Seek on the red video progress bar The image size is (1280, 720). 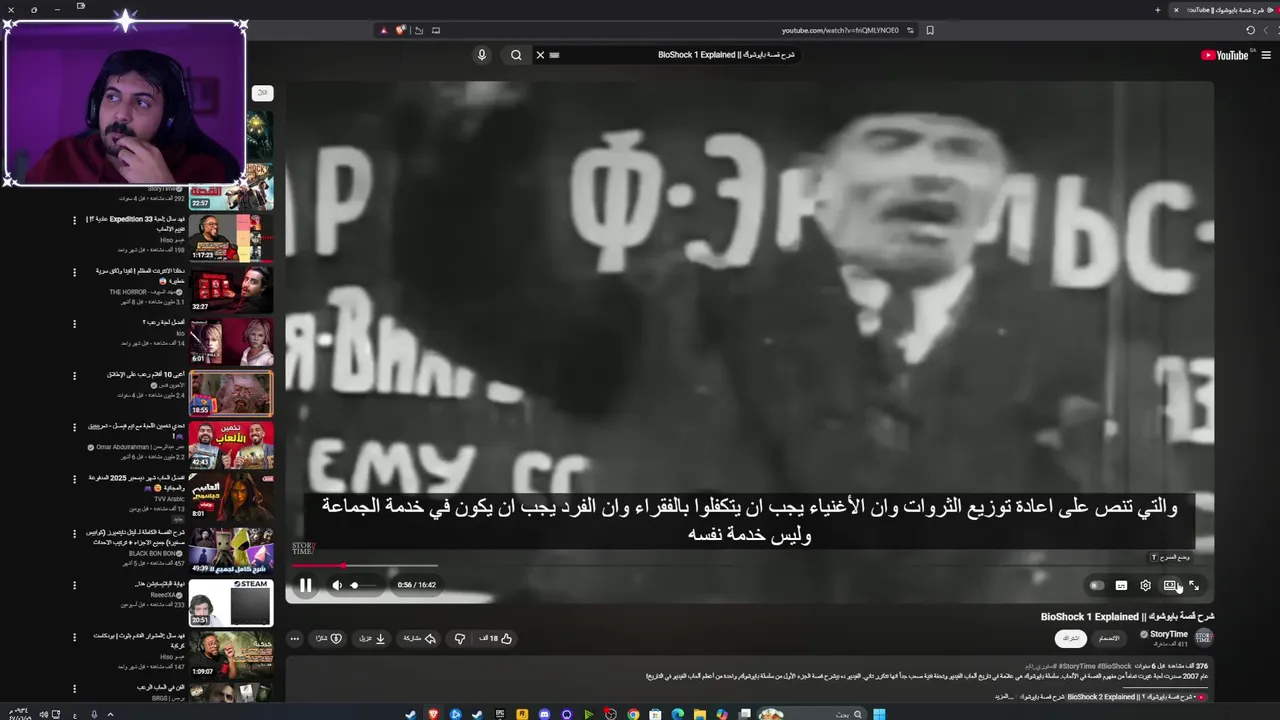[750, 566]
